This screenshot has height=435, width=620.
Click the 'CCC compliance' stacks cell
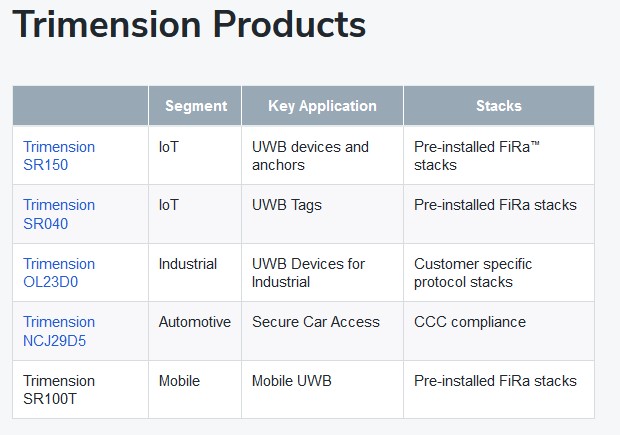pos(469,322)
